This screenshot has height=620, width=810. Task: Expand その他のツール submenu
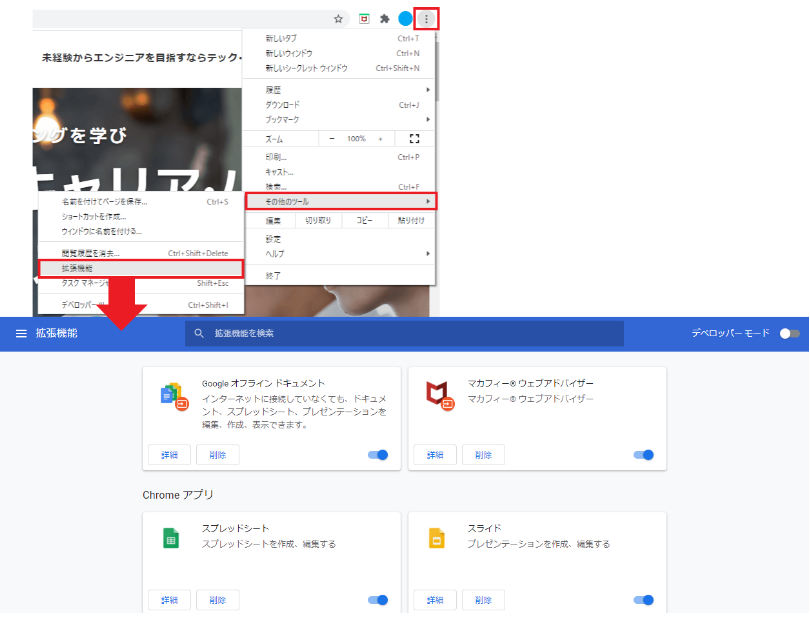pos(341,202)
